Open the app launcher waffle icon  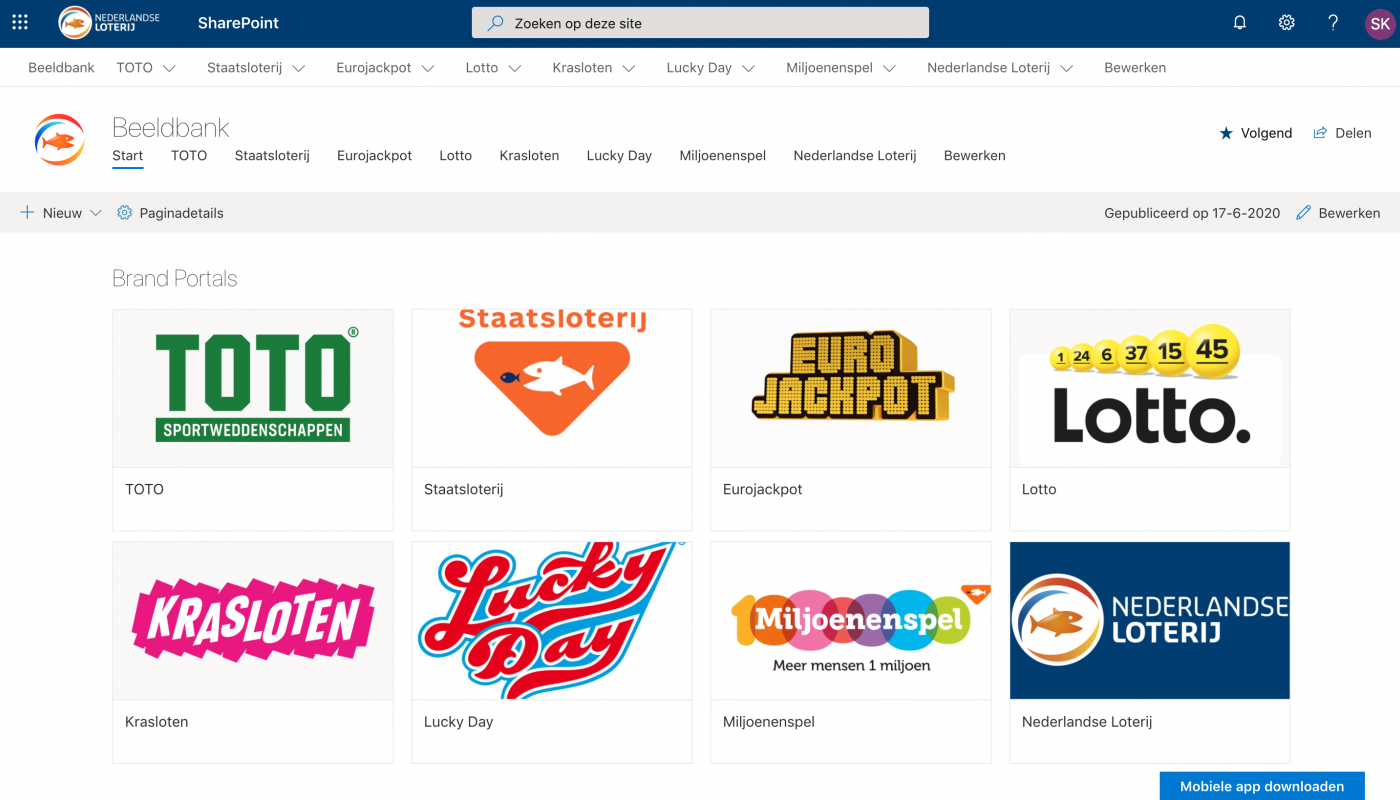(20, 22)
